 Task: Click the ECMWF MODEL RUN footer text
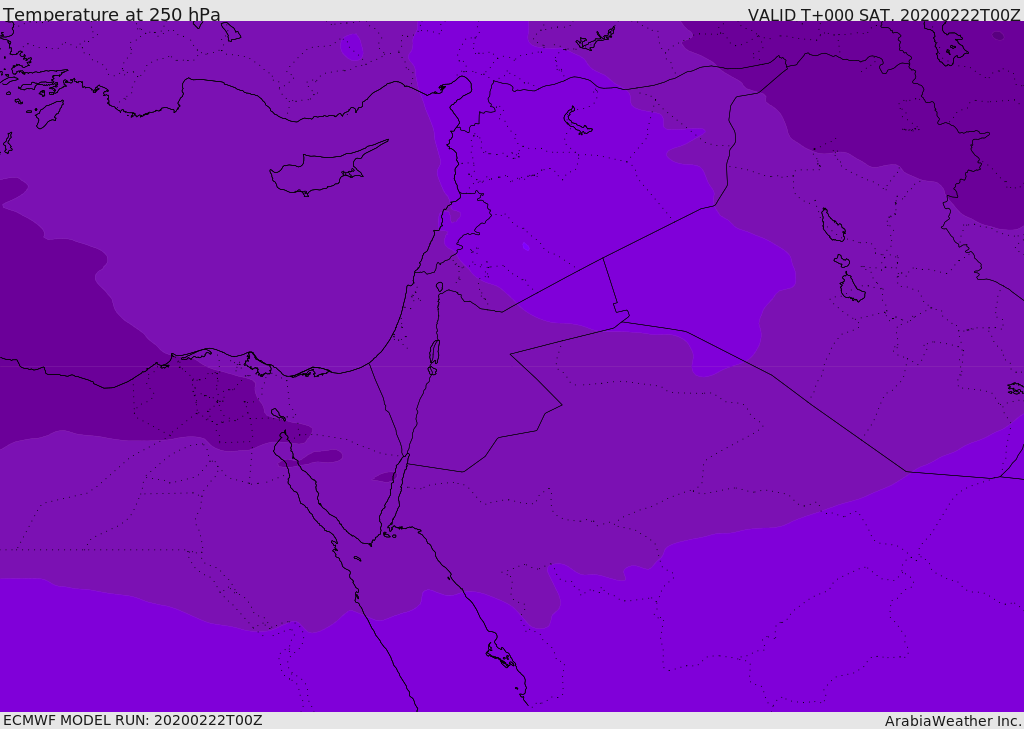pos(132,720)
